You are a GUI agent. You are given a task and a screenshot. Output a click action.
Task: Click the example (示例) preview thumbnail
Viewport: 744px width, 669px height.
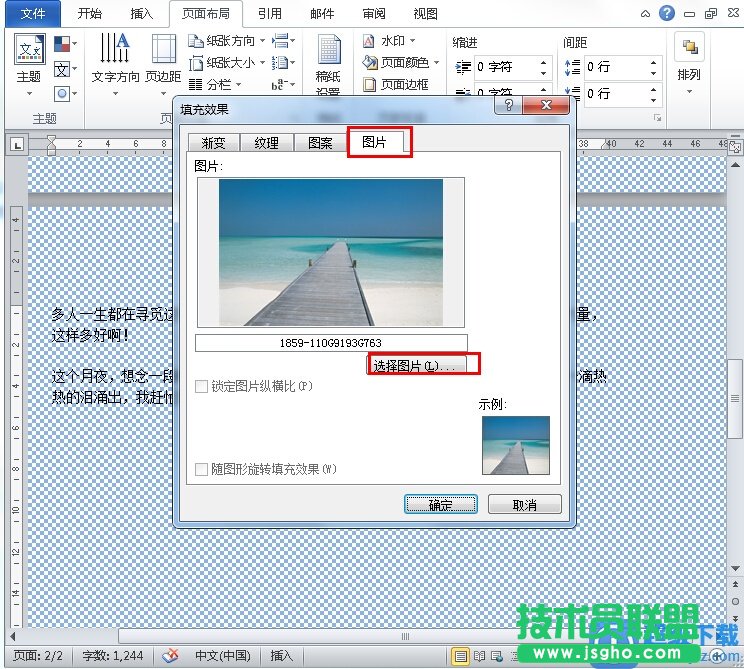click(x=515, y=445)
